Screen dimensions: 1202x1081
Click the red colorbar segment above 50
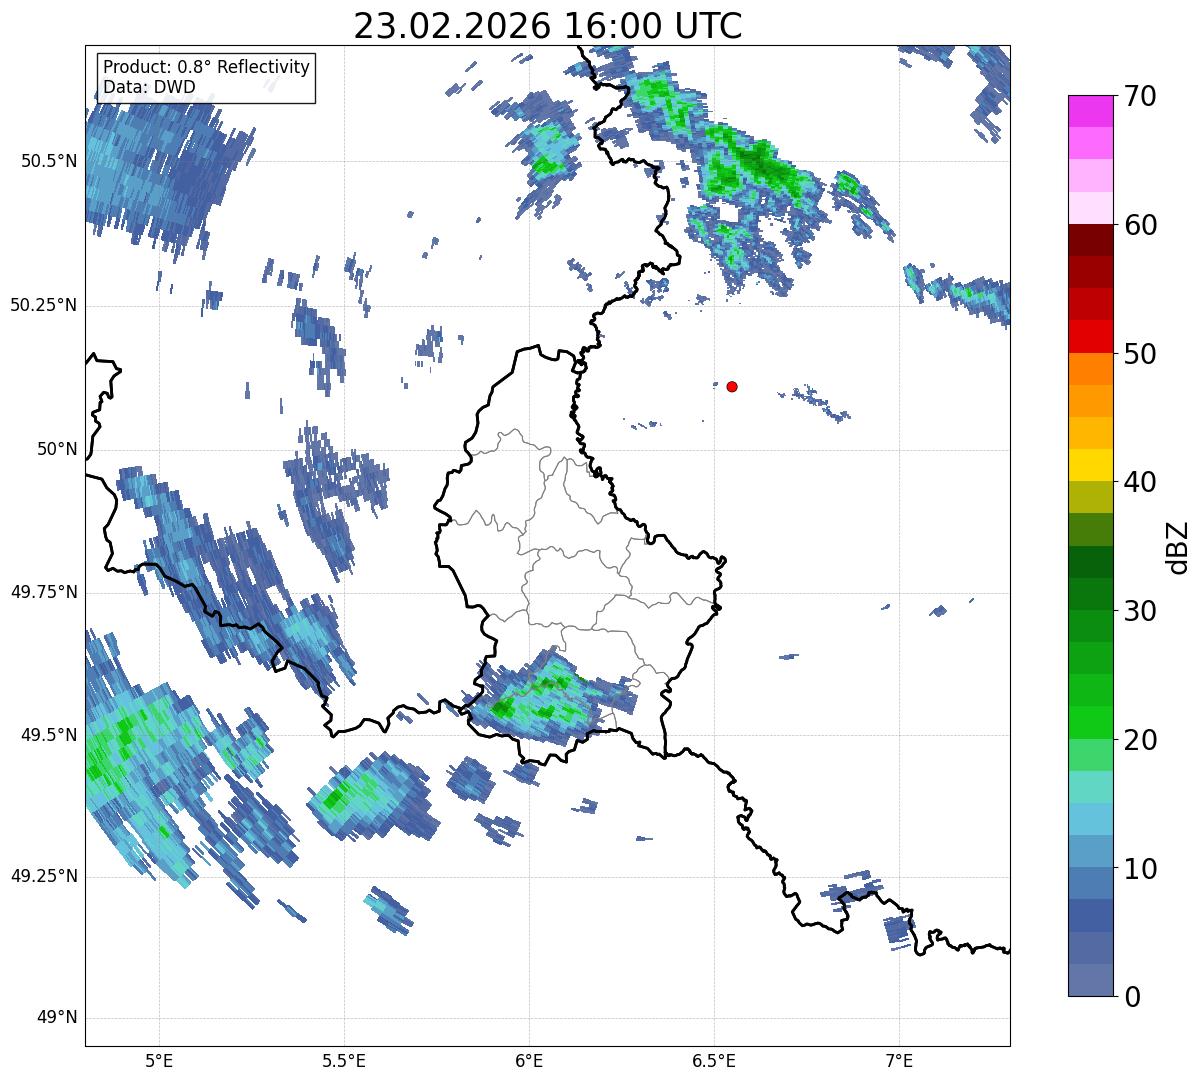pos(1090,336)
